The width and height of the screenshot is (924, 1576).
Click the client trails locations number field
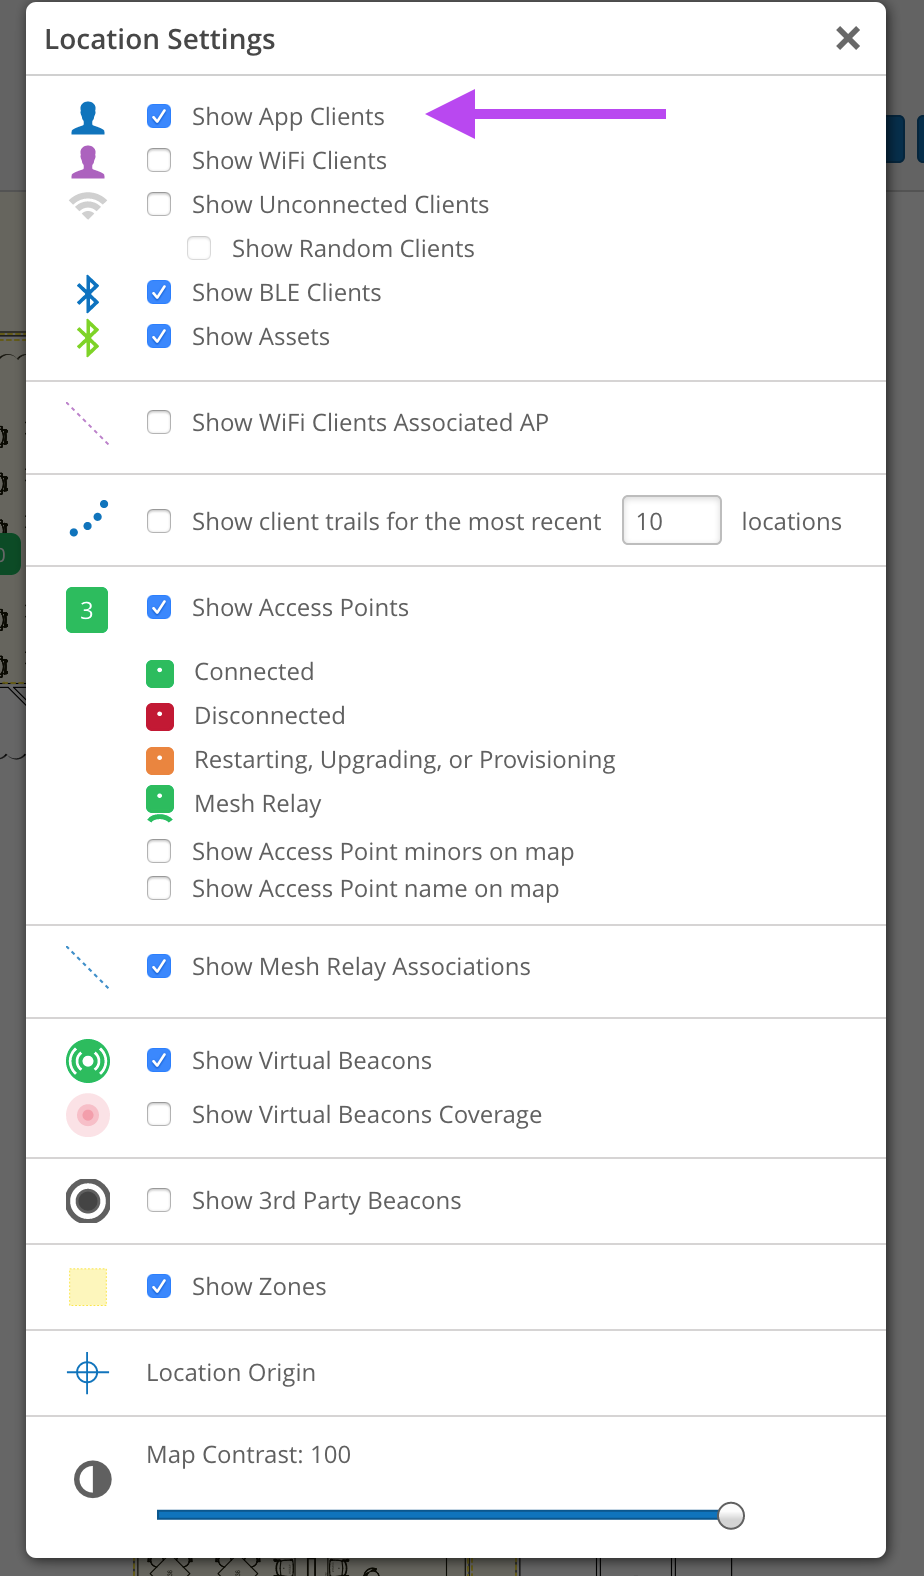671,521
